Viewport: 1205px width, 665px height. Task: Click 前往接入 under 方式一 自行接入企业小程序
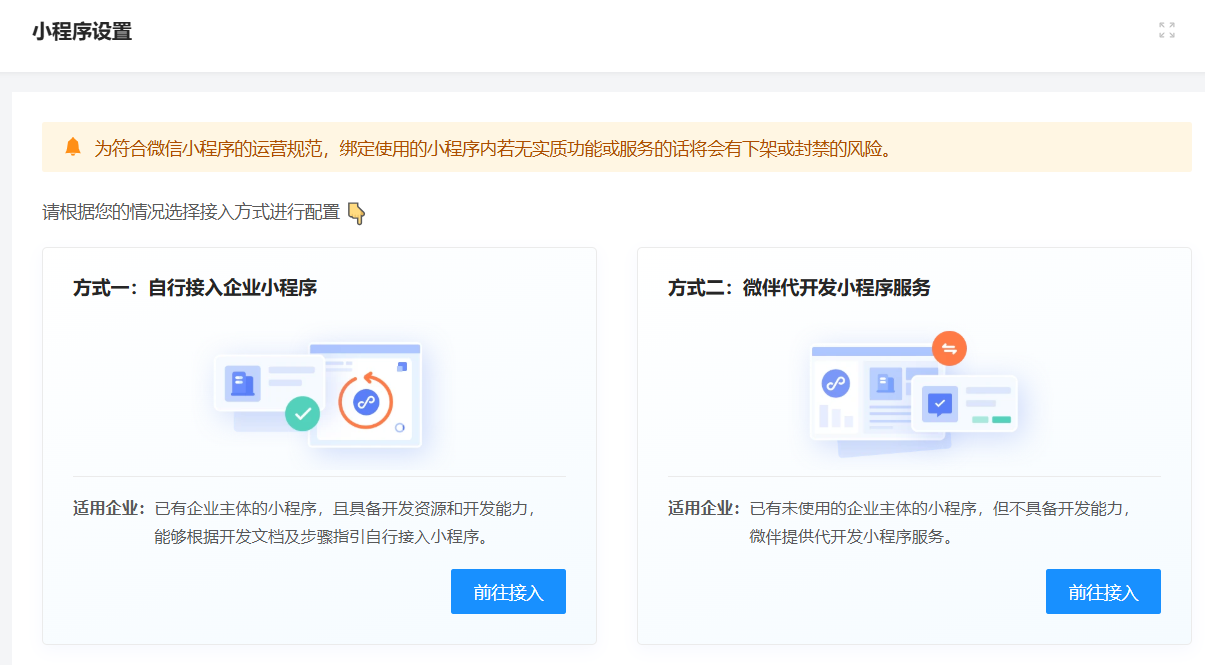pyautogui.click(x=508, y=591)
